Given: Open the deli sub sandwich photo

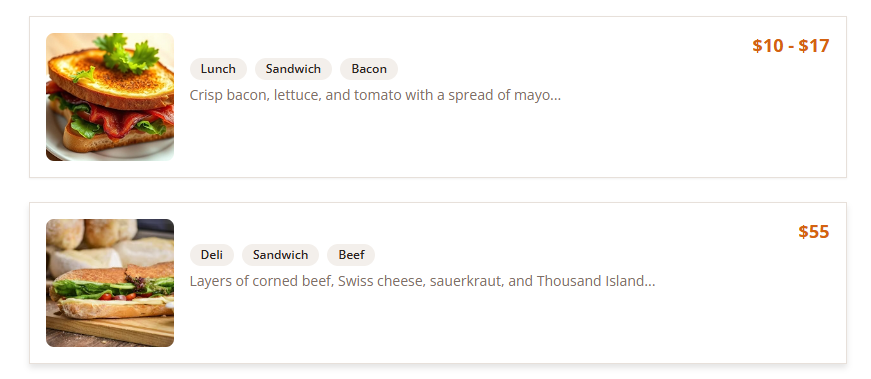Looking at the screenshot, I should [x=110, y=283].
